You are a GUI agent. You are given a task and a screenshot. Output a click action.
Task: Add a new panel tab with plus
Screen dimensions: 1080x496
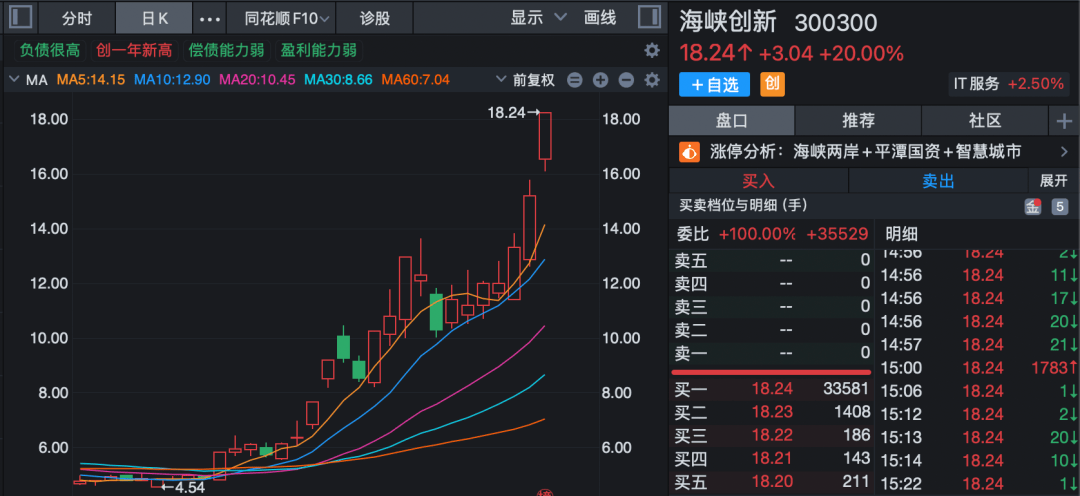[x=1064, y=121]
